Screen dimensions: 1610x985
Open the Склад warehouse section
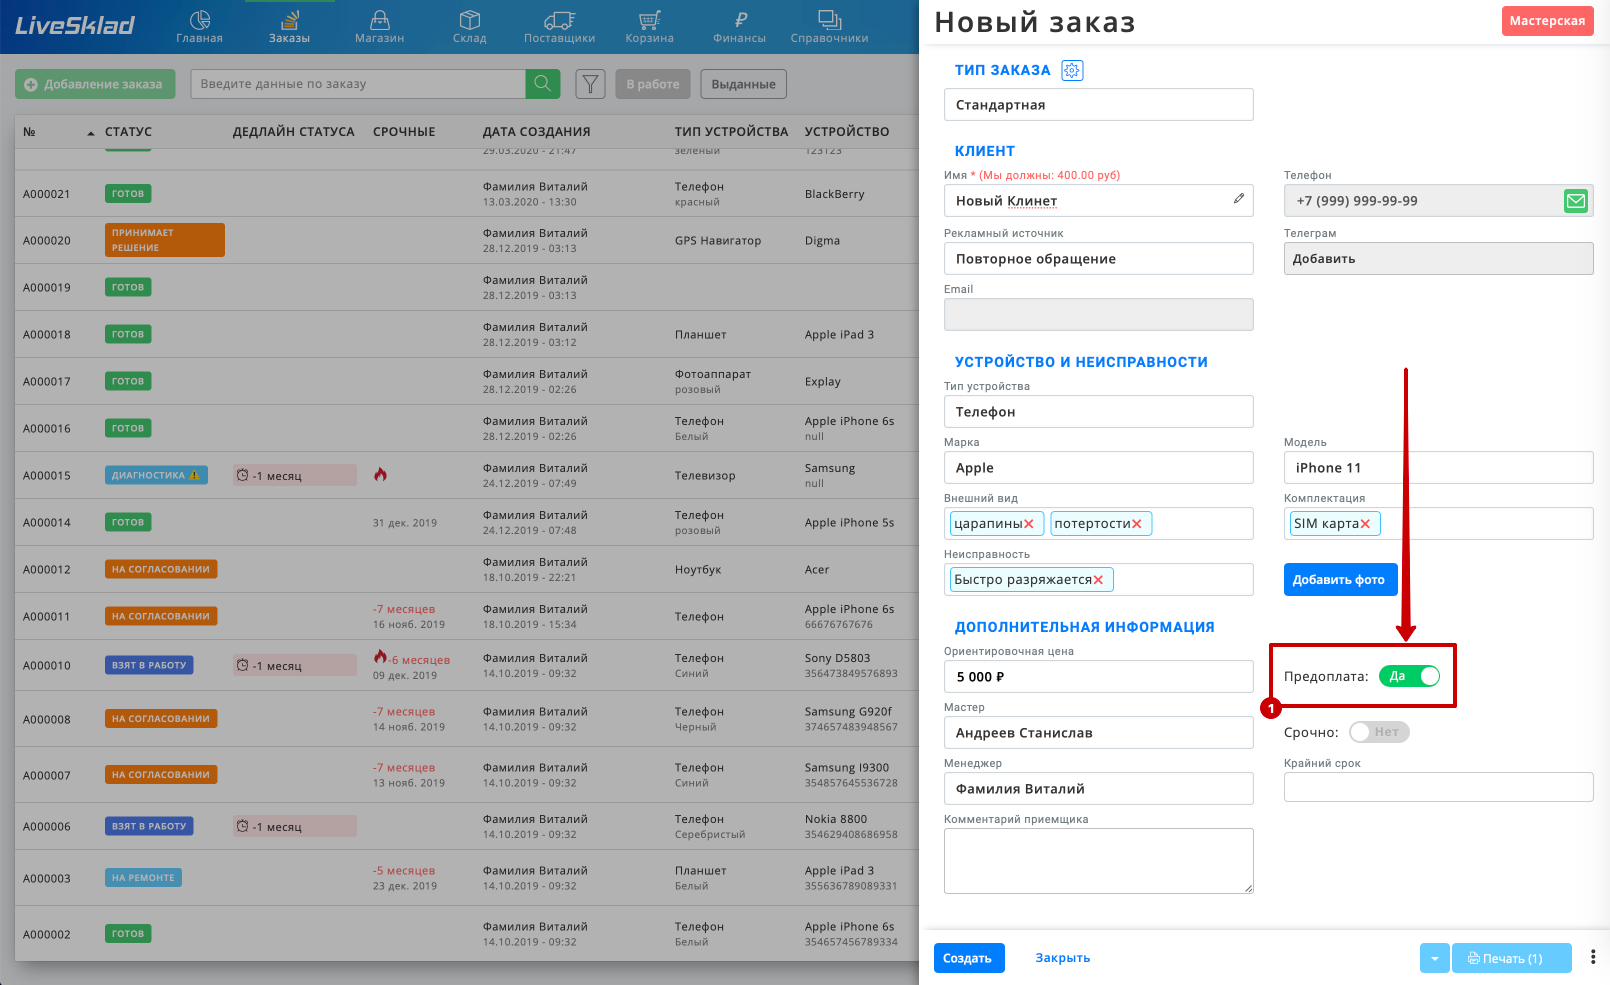click(x=469, y=27)
